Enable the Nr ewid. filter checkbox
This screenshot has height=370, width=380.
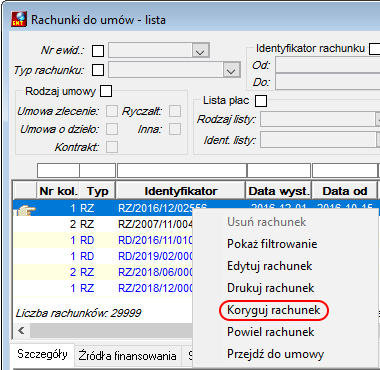pyautogui.click(x=98, y=51)
